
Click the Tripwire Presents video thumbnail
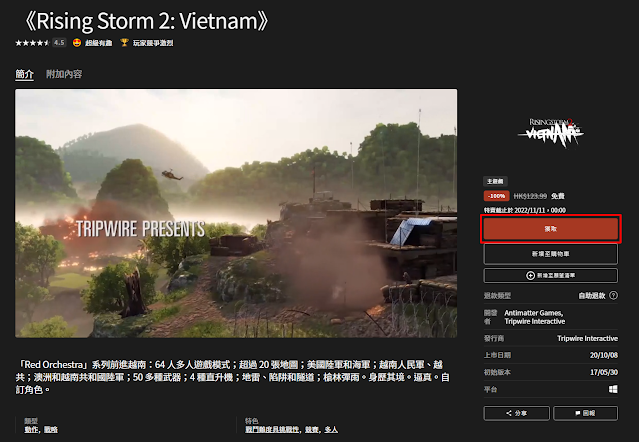(236, 213)
